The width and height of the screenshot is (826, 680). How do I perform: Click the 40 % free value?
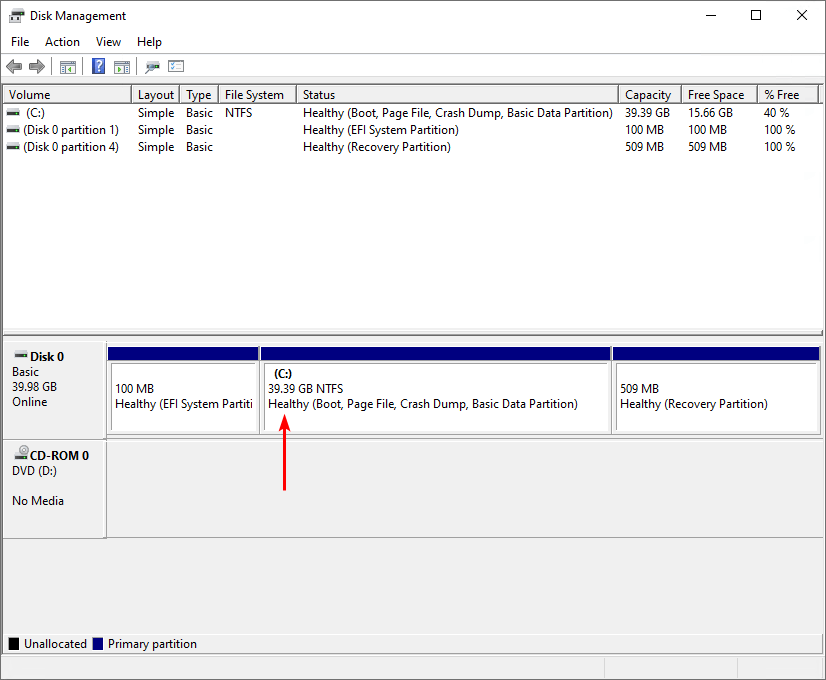[x=776, y=113]
